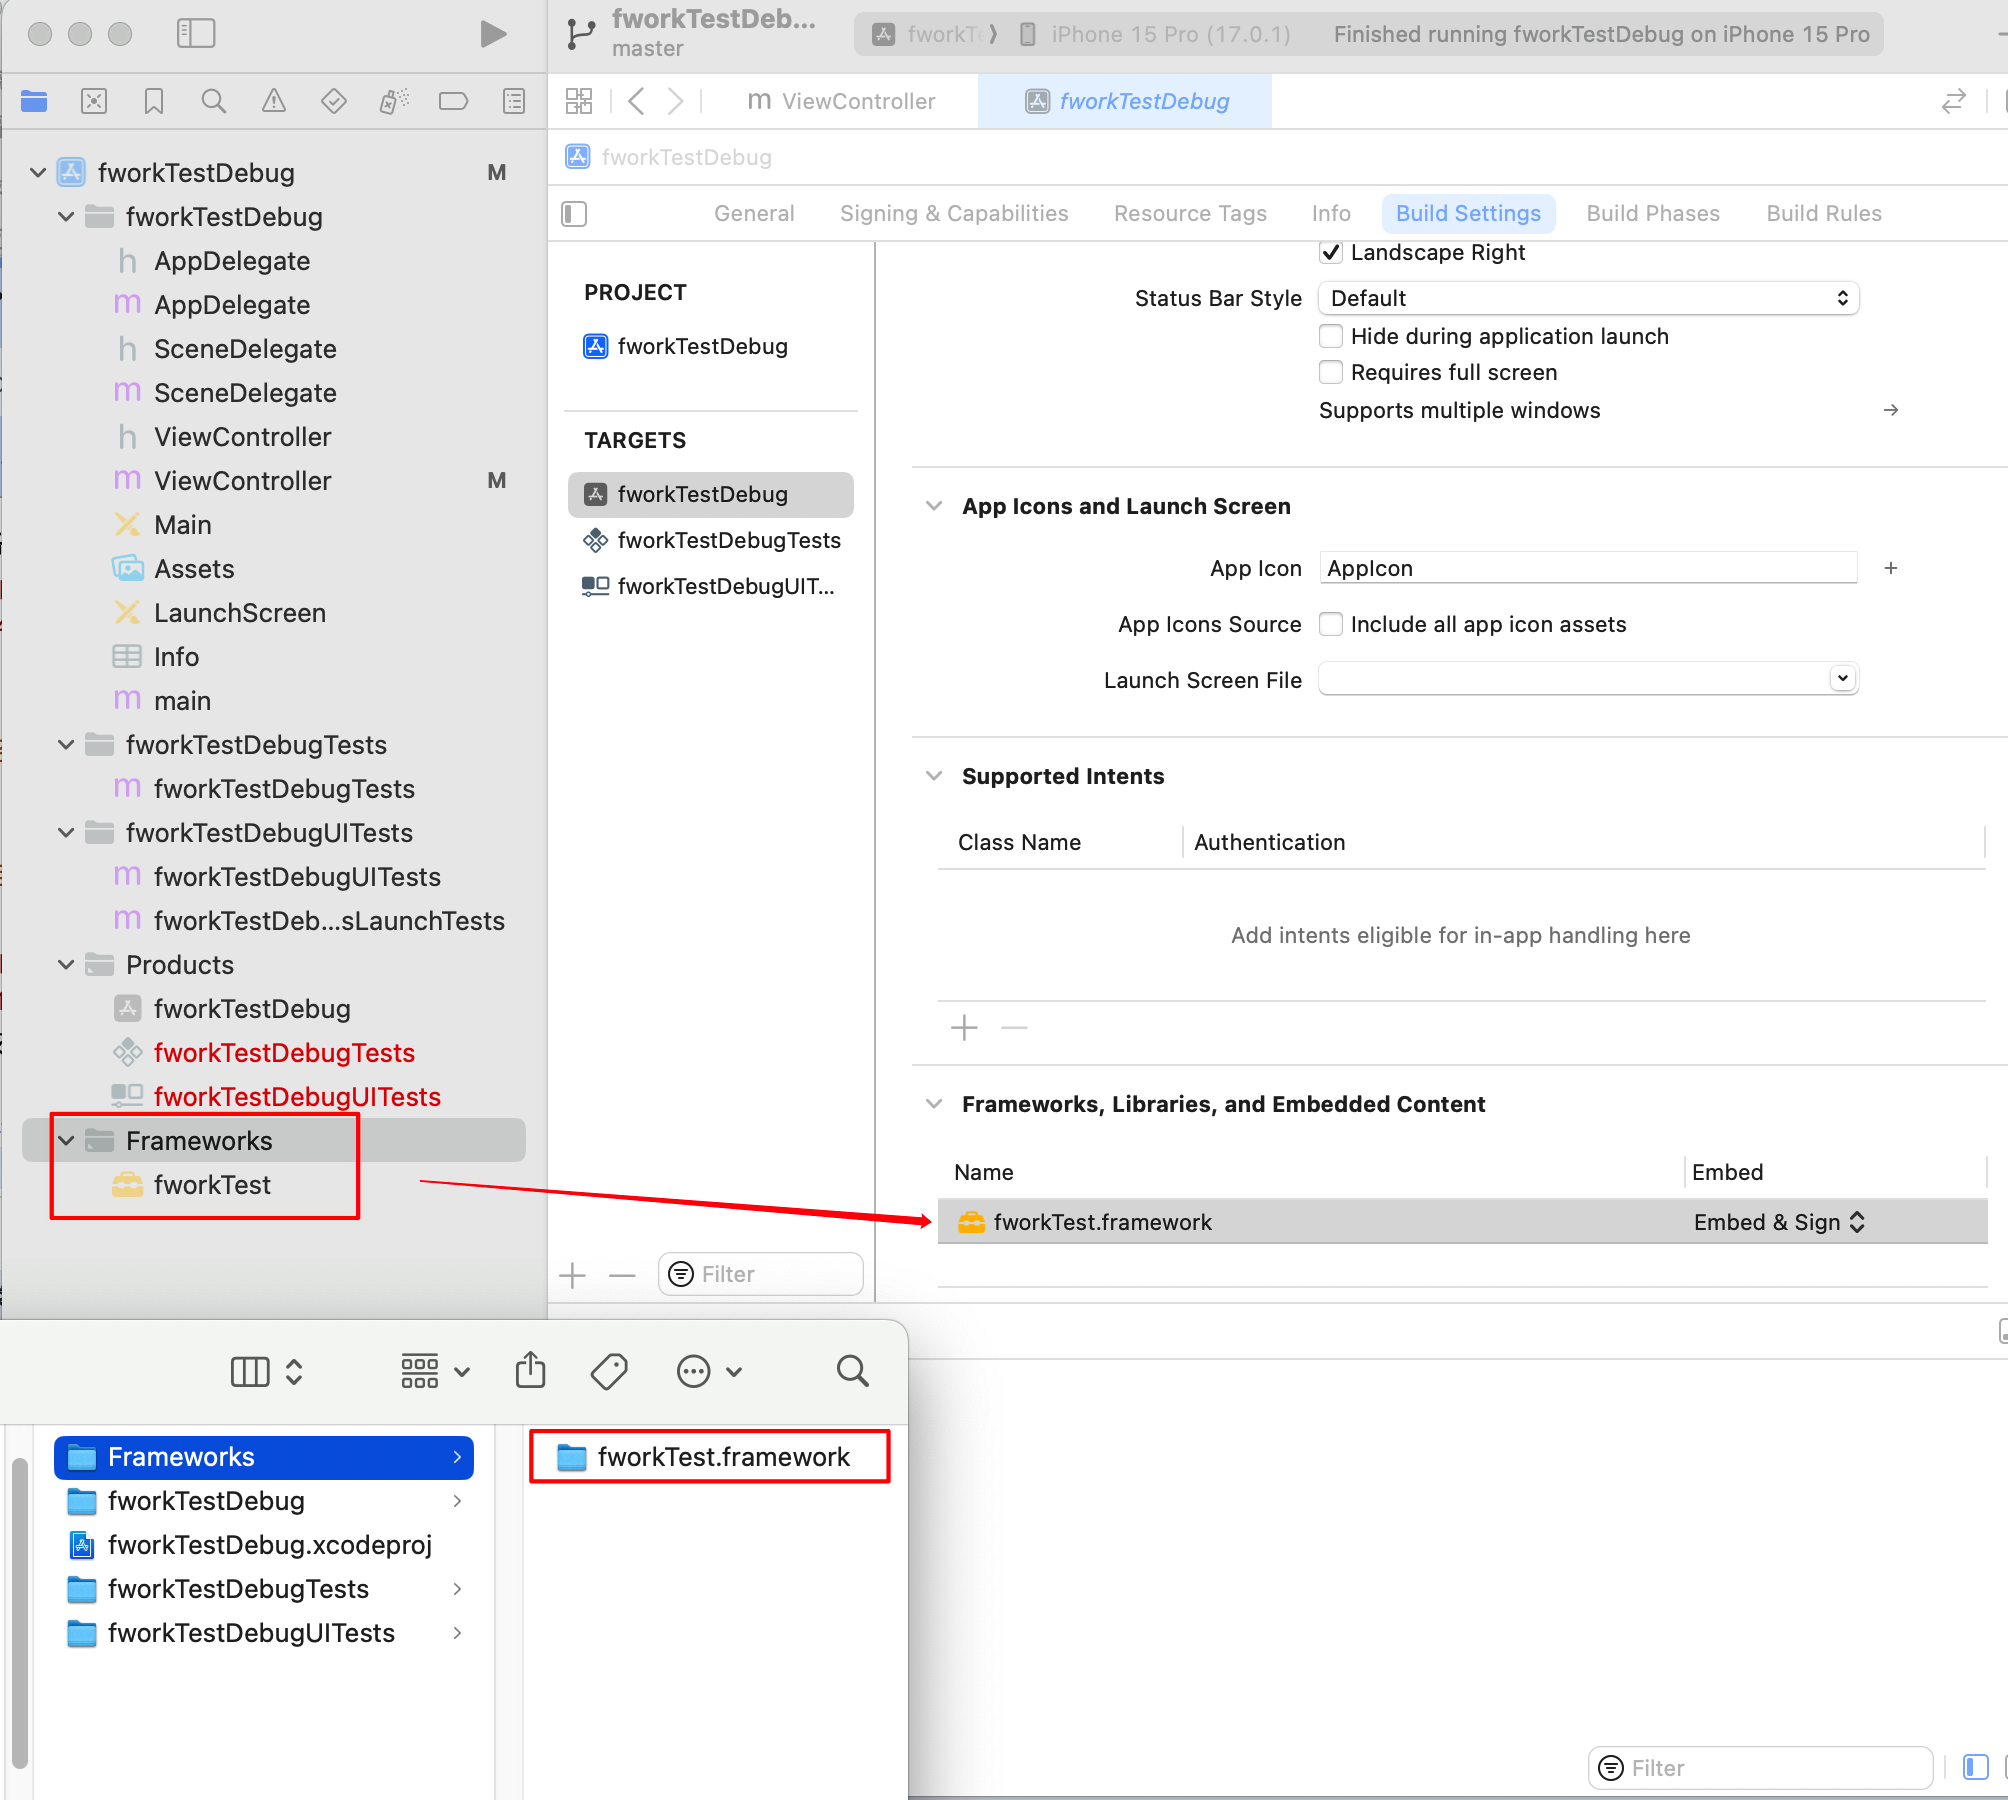This screenshot has height=1800, width=2008.
Task: Enable Include all app icon assets
Action: (1331, 624)
